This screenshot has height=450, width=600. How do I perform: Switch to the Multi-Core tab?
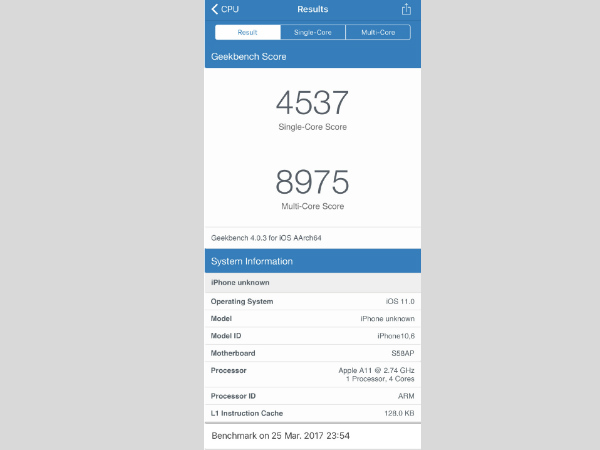(378, 32)
